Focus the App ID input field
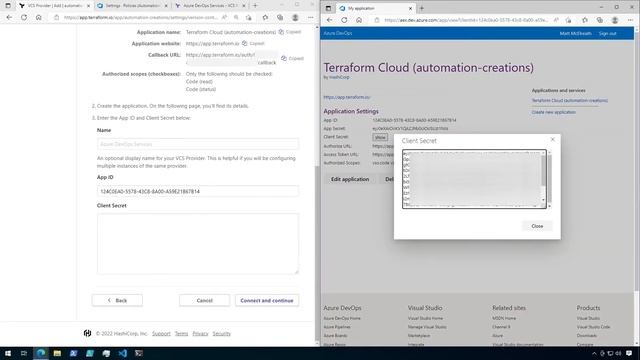The width and height of the screenshot is (640, 360). [198, 191]
